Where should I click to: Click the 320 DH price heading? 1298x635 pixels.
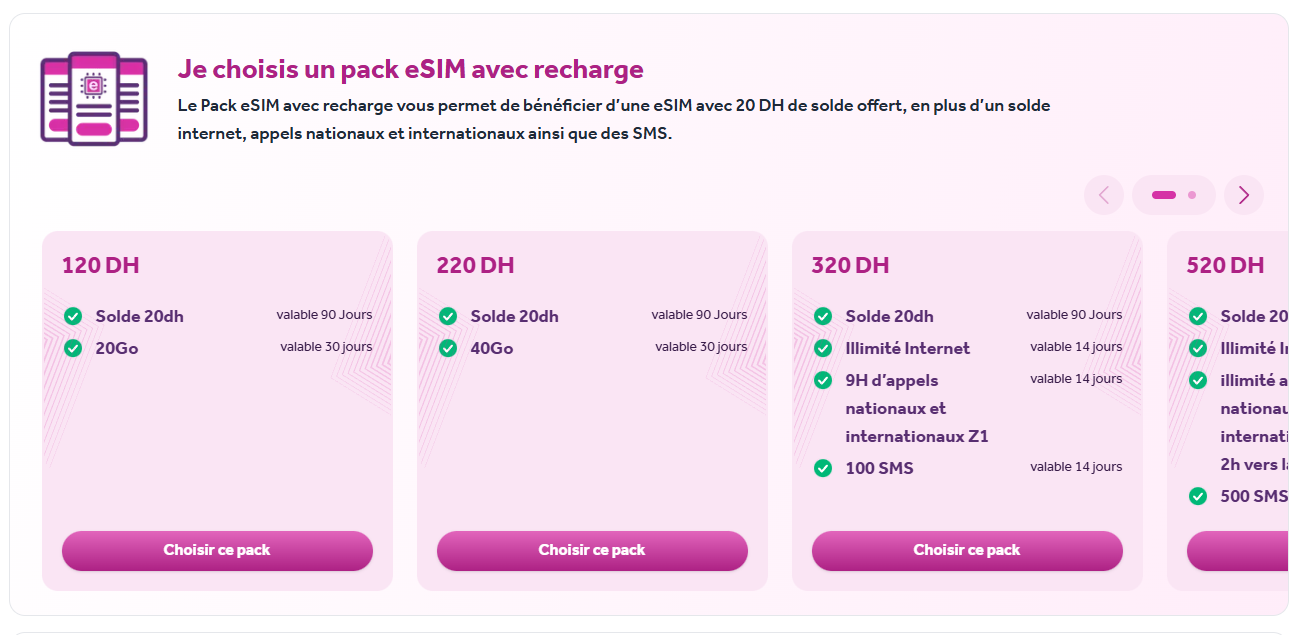pos(850,266)
